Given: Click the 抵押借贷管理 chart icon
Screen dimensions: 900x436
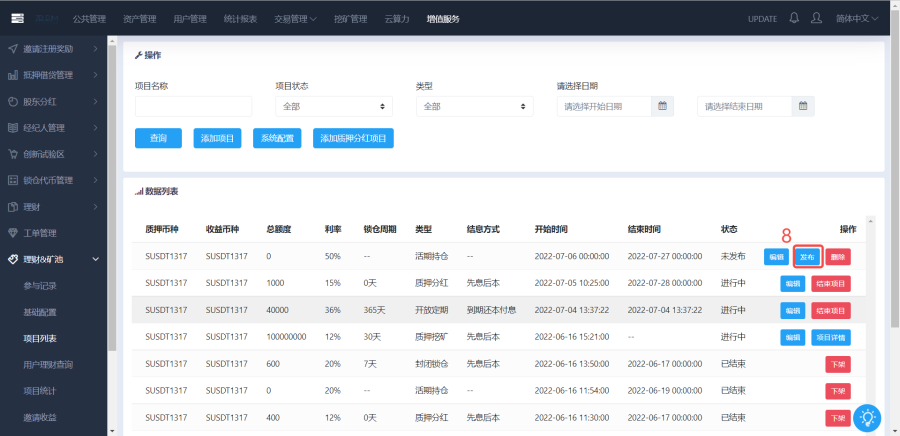Looking at the screenshot, I should tap(13, 75).
